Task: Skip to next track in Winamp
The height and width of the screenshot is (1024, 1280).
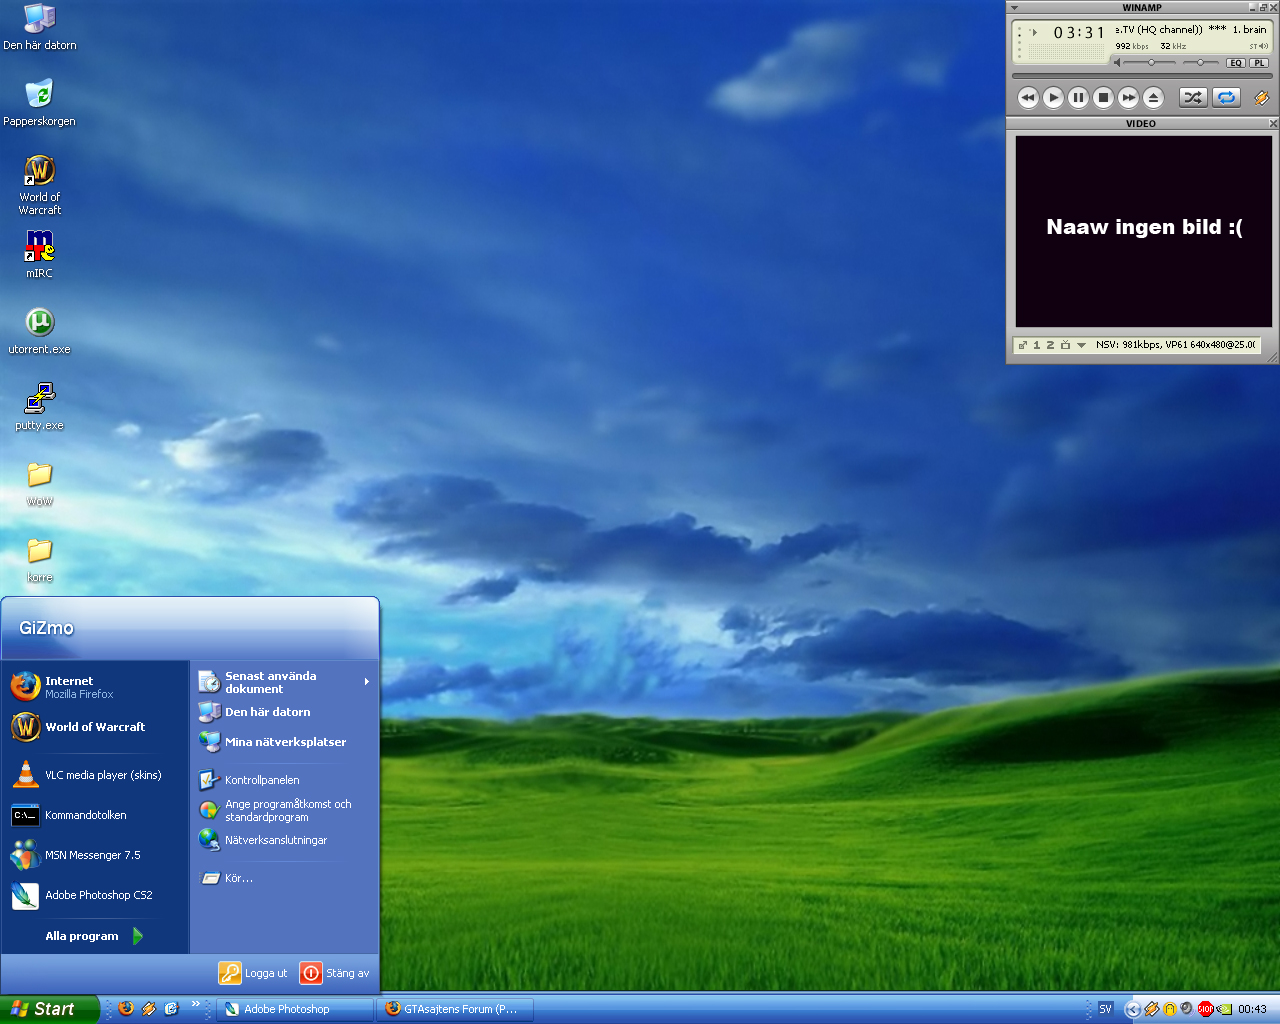Action: [x=1128, y=97]
